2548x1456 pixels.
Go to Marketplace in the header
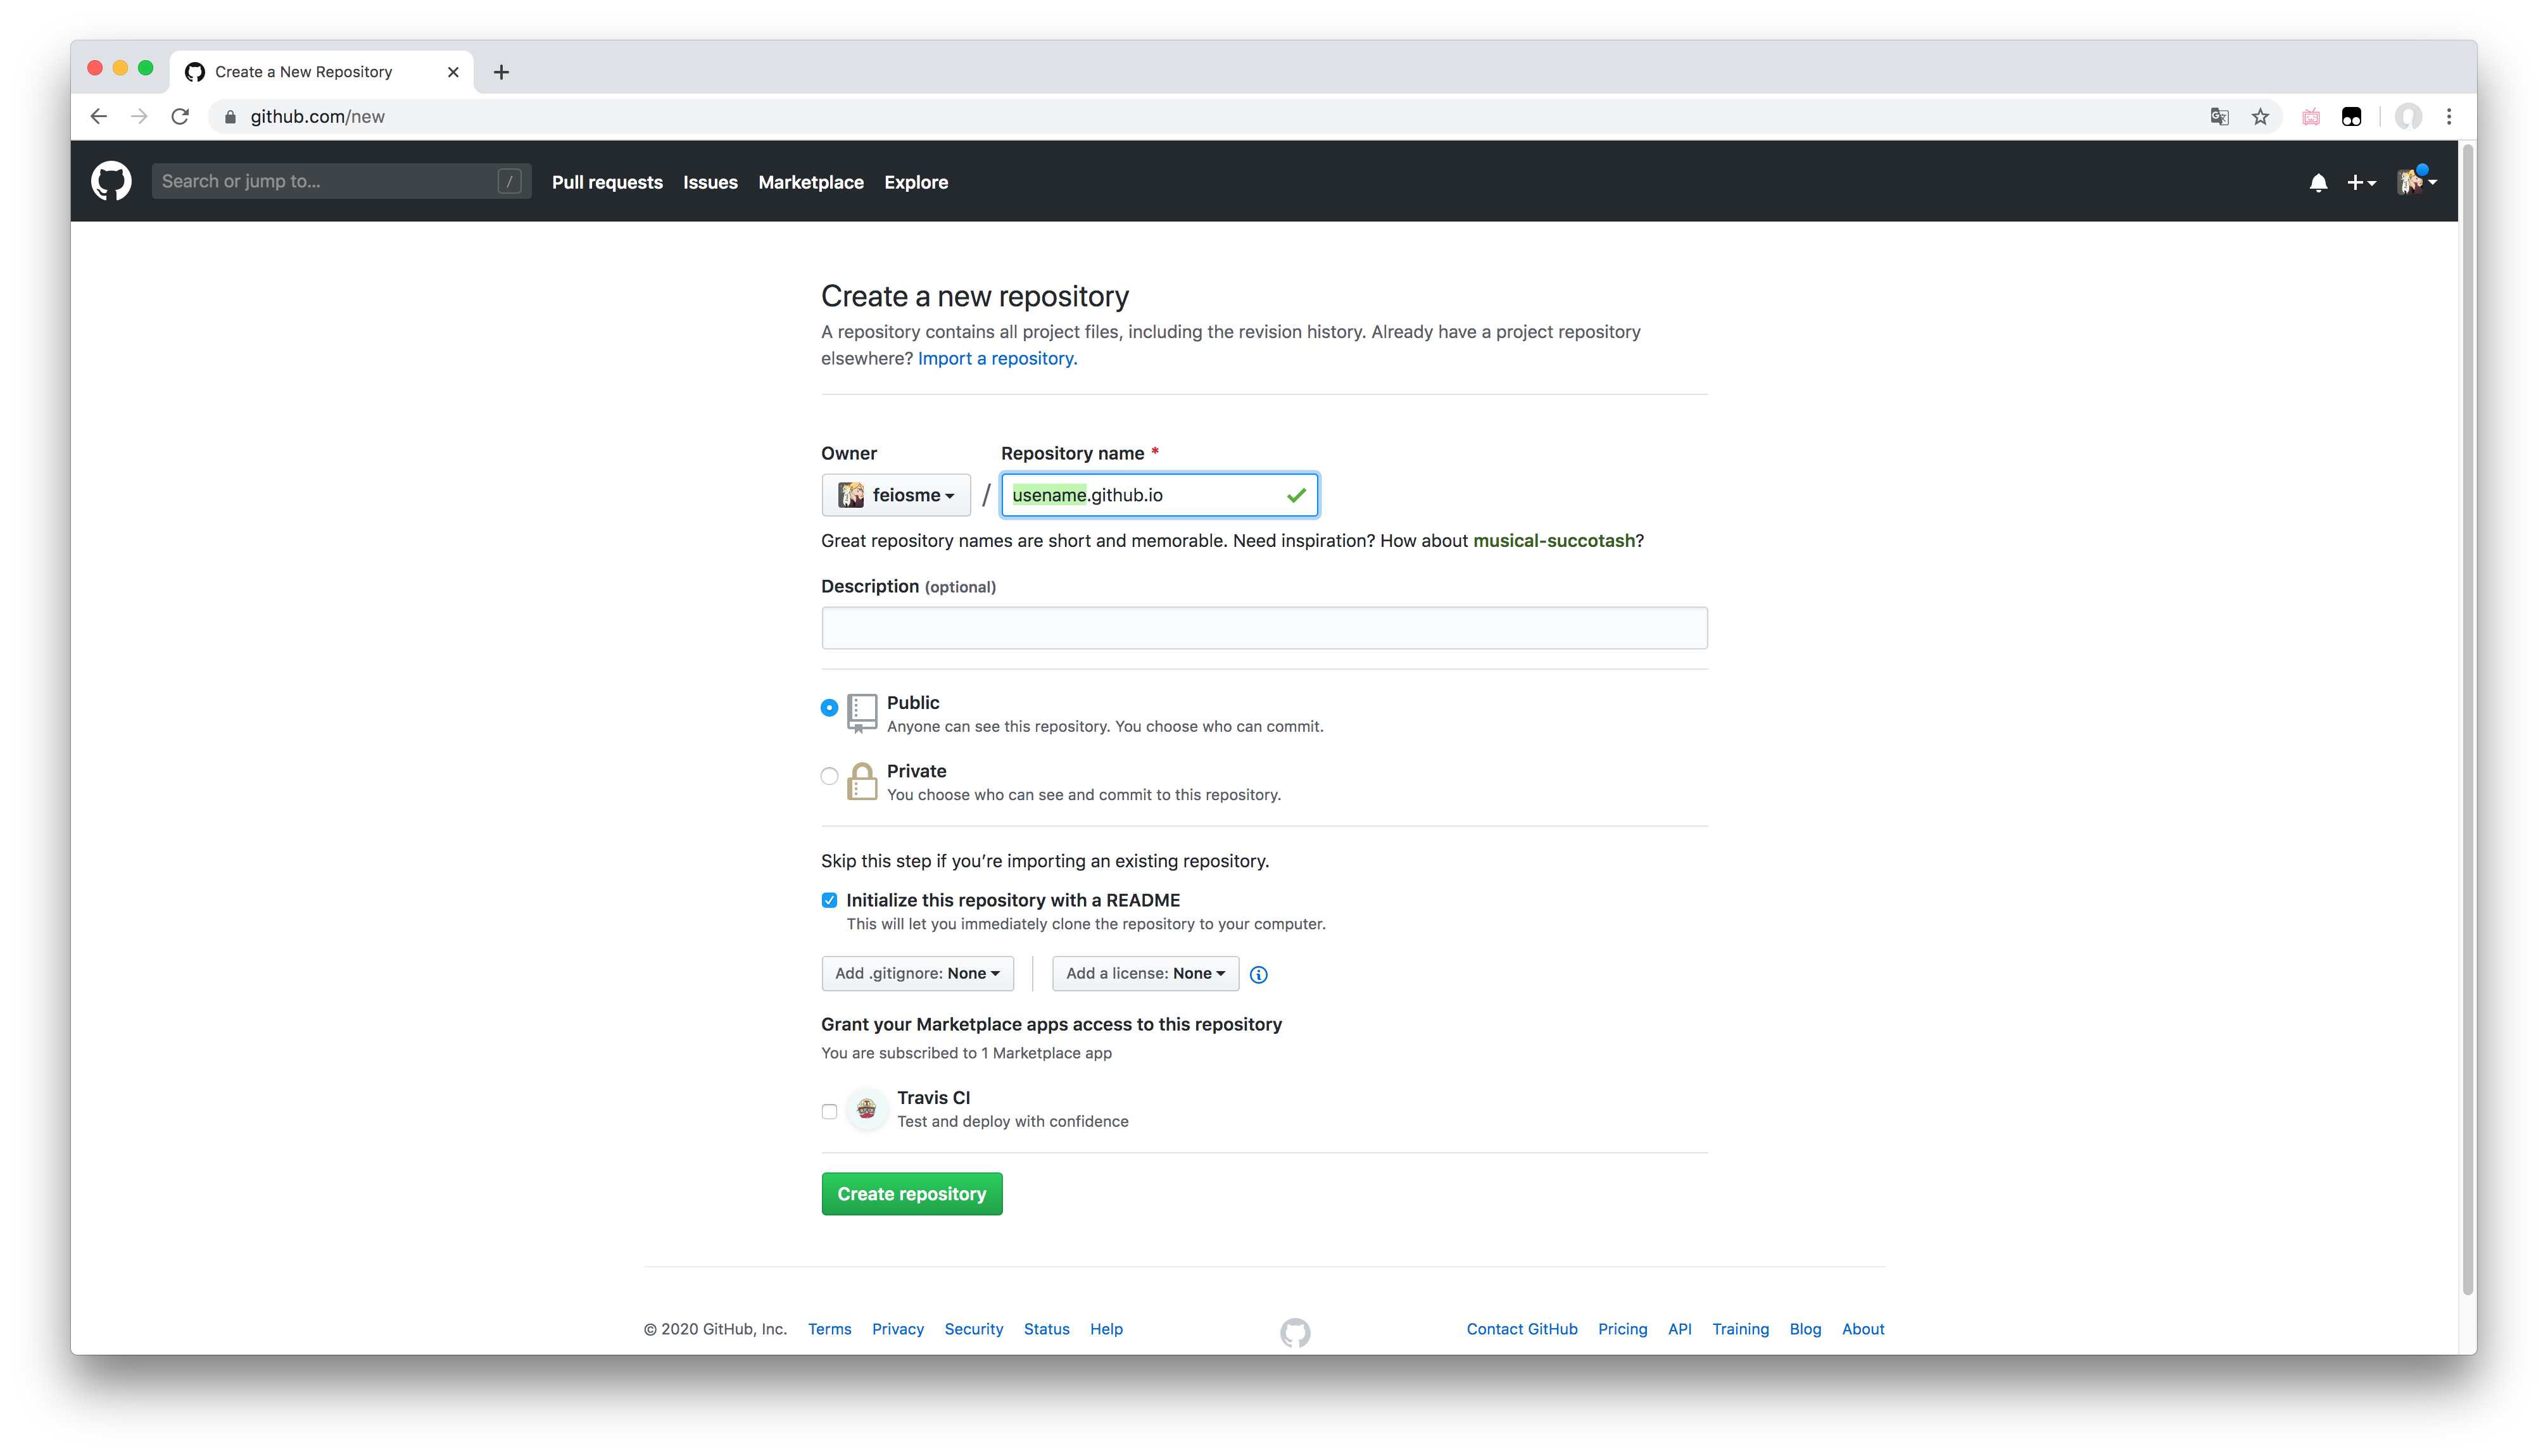pos(810,182)
